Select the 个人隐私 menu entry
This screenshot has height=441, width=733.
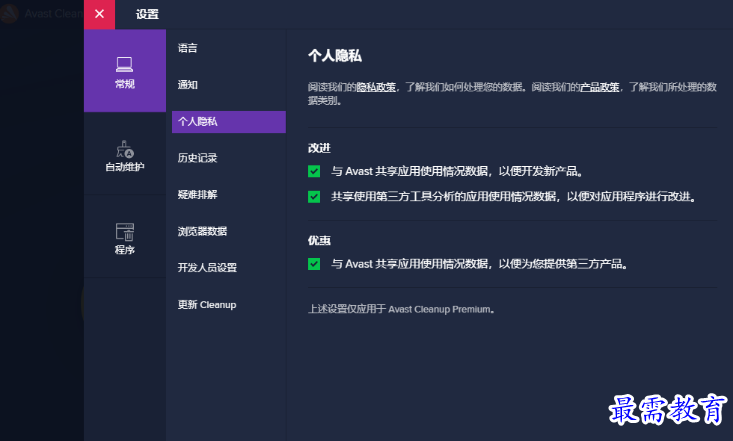pos(229,122)
